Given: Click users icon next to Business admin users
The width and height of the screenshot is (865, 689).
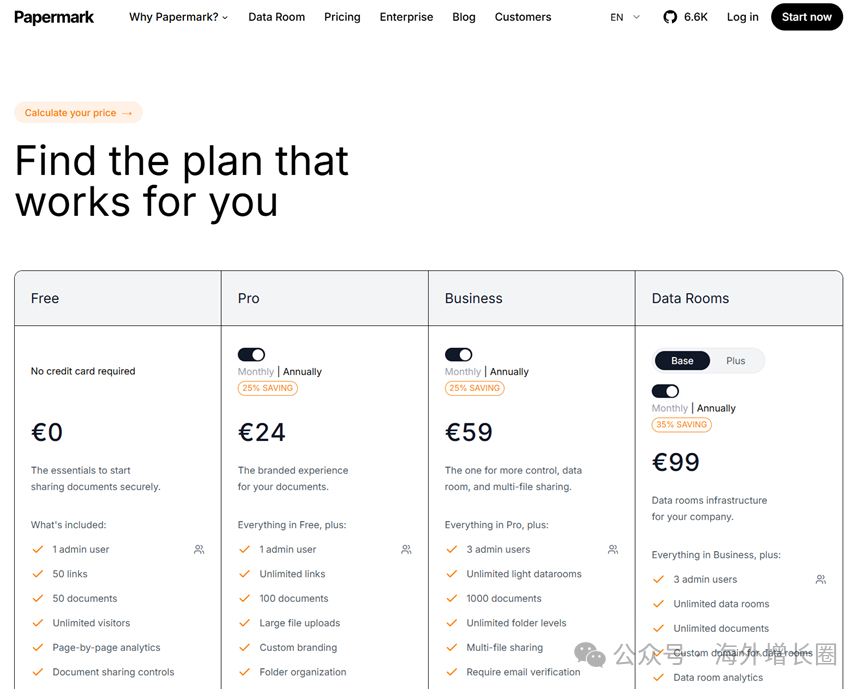Looking at the screenshot, I should (x=613, y=549).
